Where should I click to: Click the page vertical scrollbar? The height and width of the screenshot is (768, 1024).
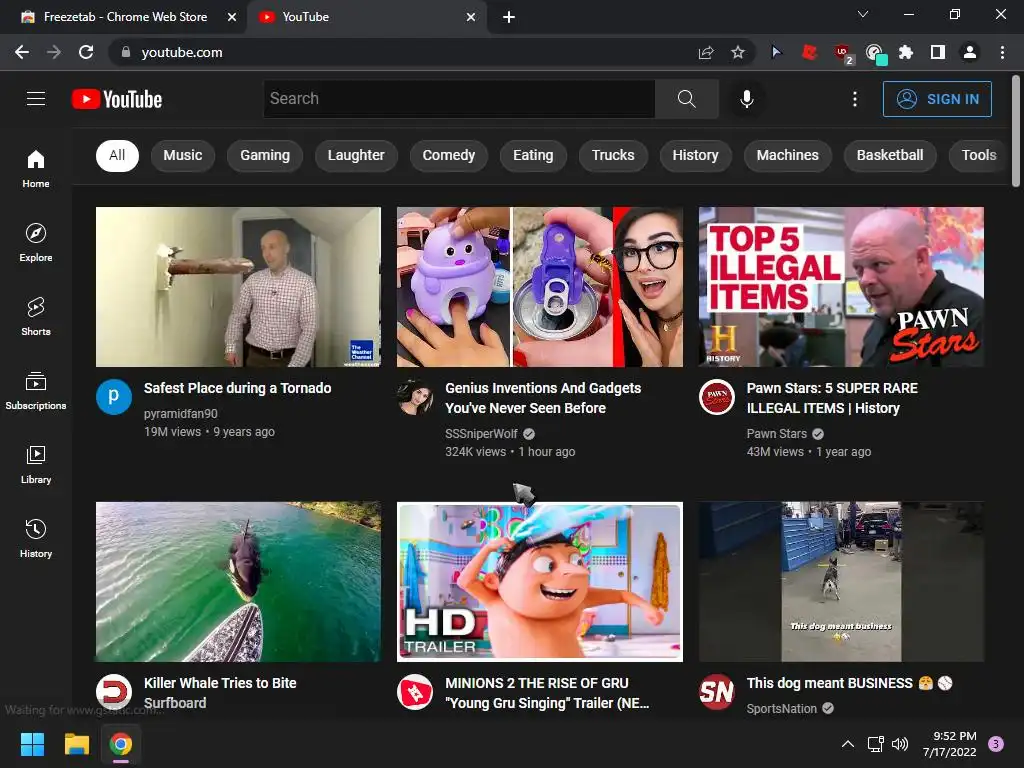click(x=1016, y=131)
